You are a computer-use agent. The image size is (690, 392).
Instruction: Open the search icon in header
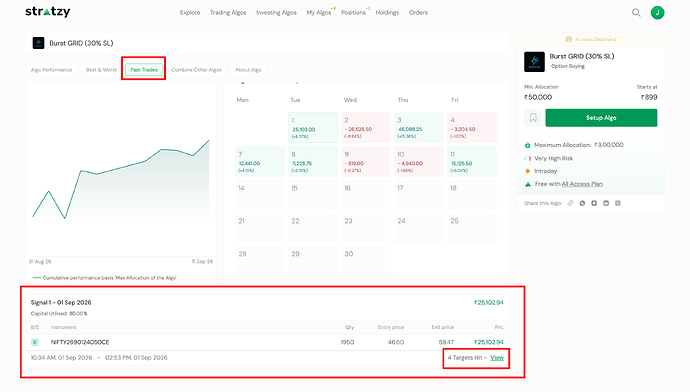coord(636,12)
